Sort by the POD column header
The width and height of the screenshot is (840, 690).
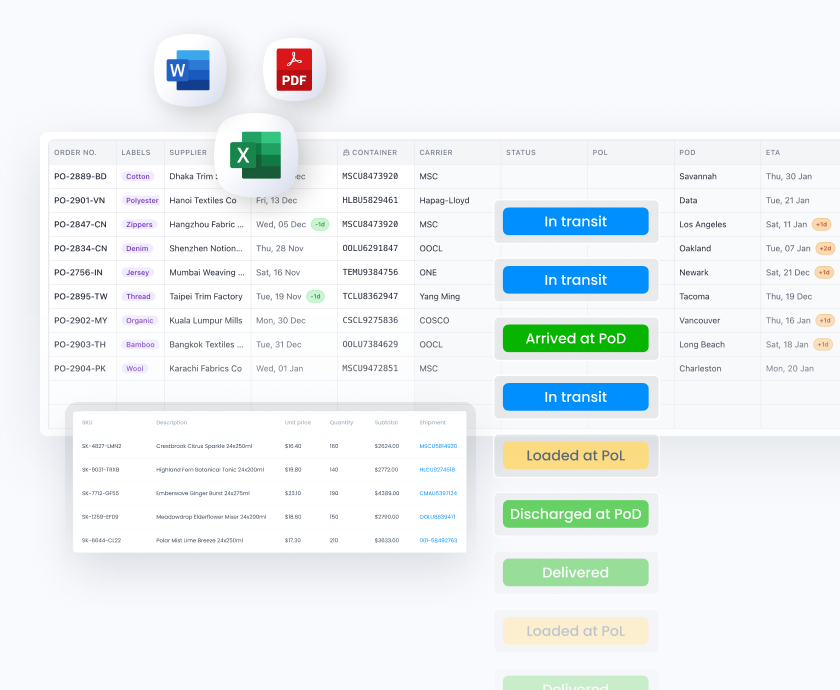[x=687, y=153]
